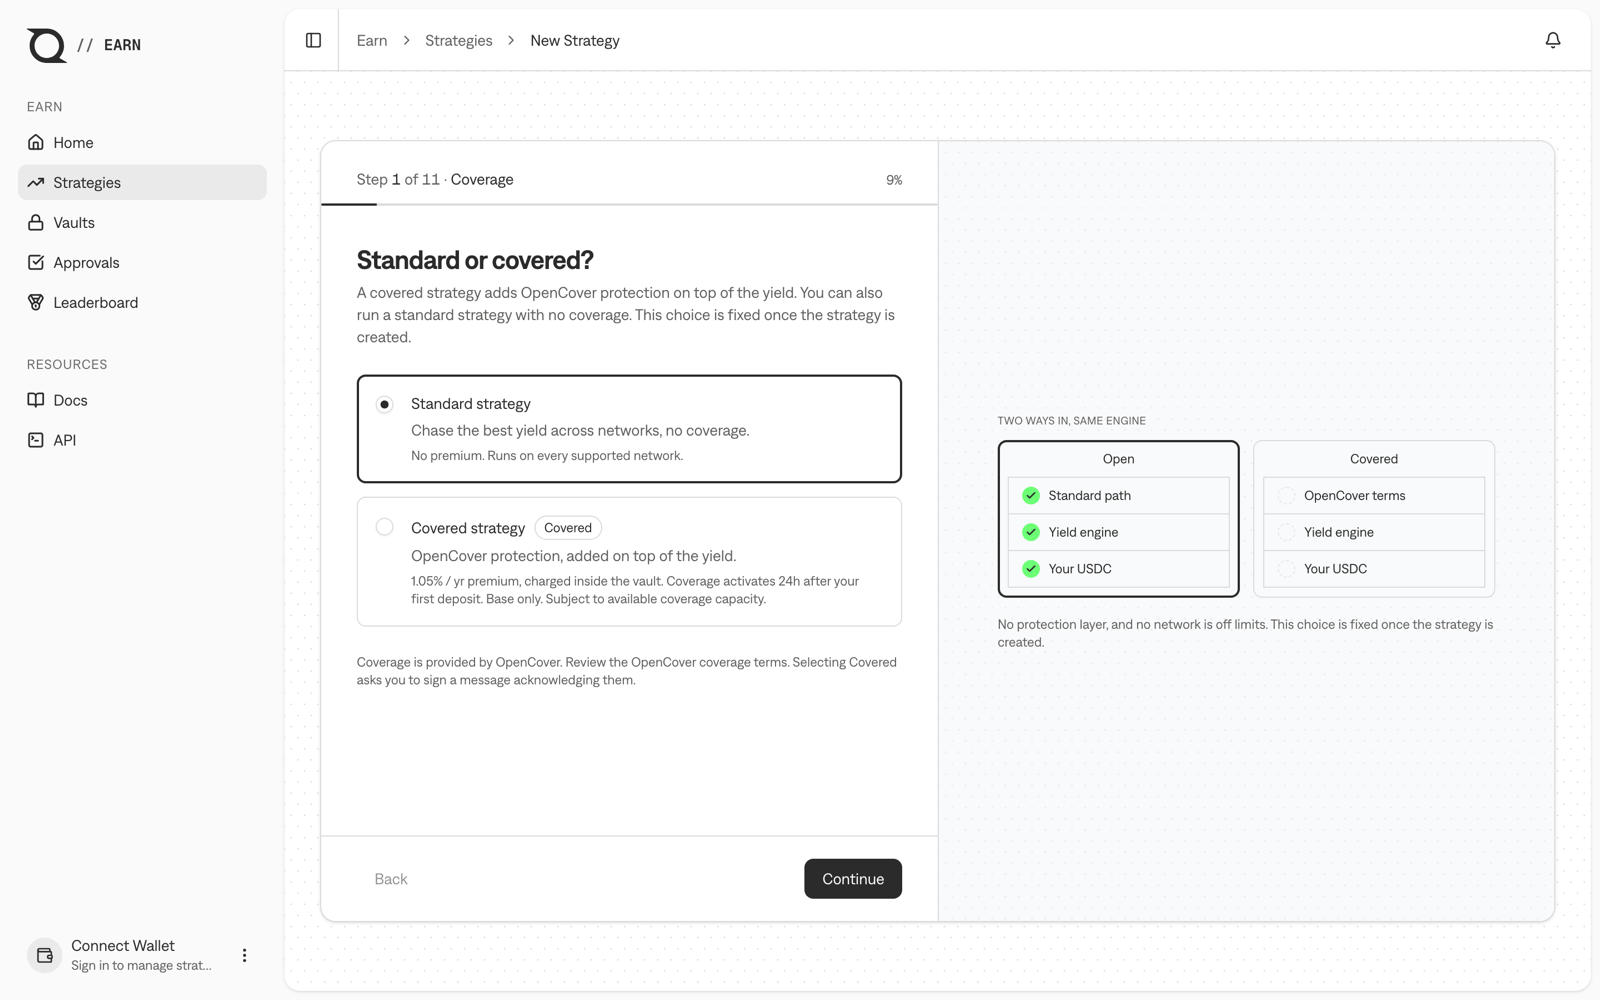Screen dimensions: 1600x1000
Task: Click the API label in Resources
Action: [65, 440]
